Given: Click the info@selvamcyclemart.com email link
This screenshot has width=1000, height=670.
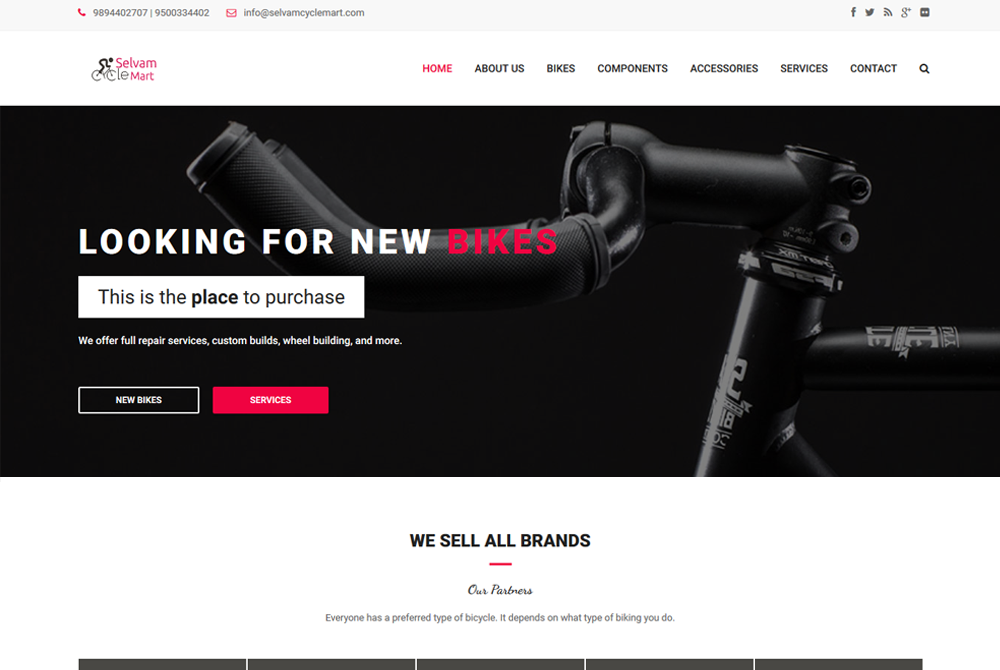Looking at the screenshot, I should 304,13.
